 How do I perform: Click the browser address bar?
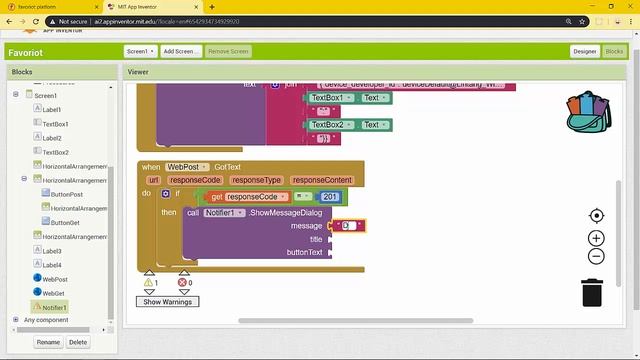click(x=317, y=22)
